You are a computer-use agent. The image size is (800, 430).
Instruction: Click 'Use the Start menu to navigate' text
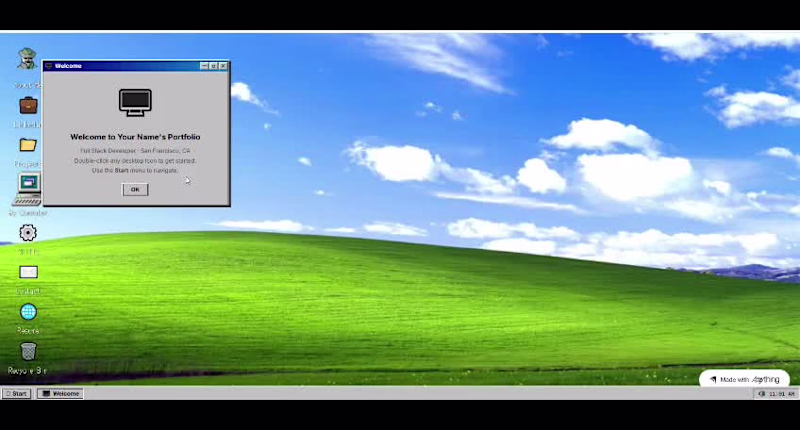135,170
